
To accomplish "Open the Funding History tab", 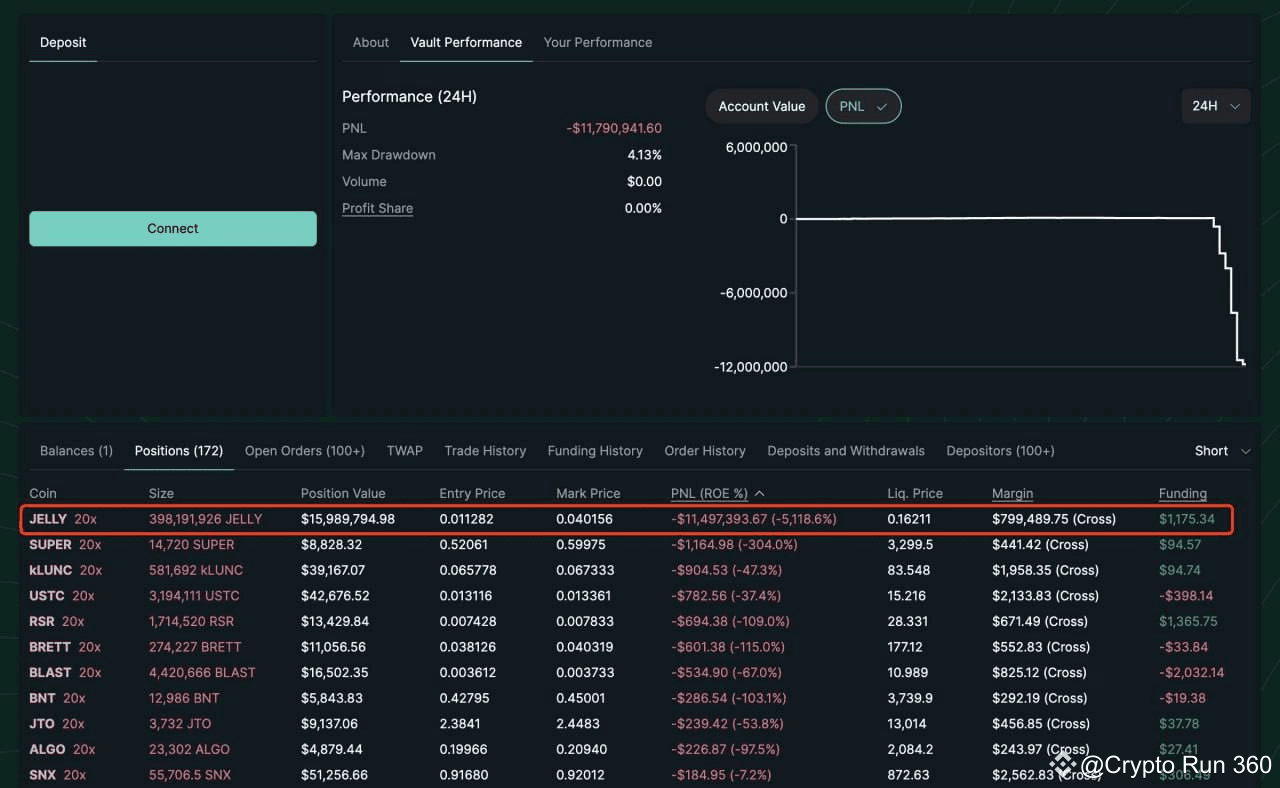I will coord(595,451).
